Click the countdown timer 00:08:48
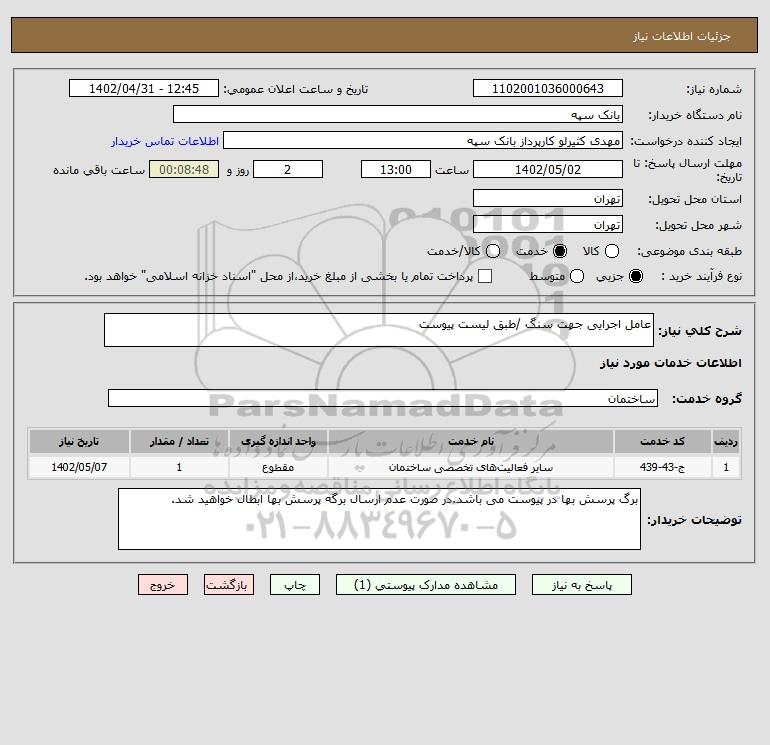Screen dimensions: 770x745 (x=184, y=169)
